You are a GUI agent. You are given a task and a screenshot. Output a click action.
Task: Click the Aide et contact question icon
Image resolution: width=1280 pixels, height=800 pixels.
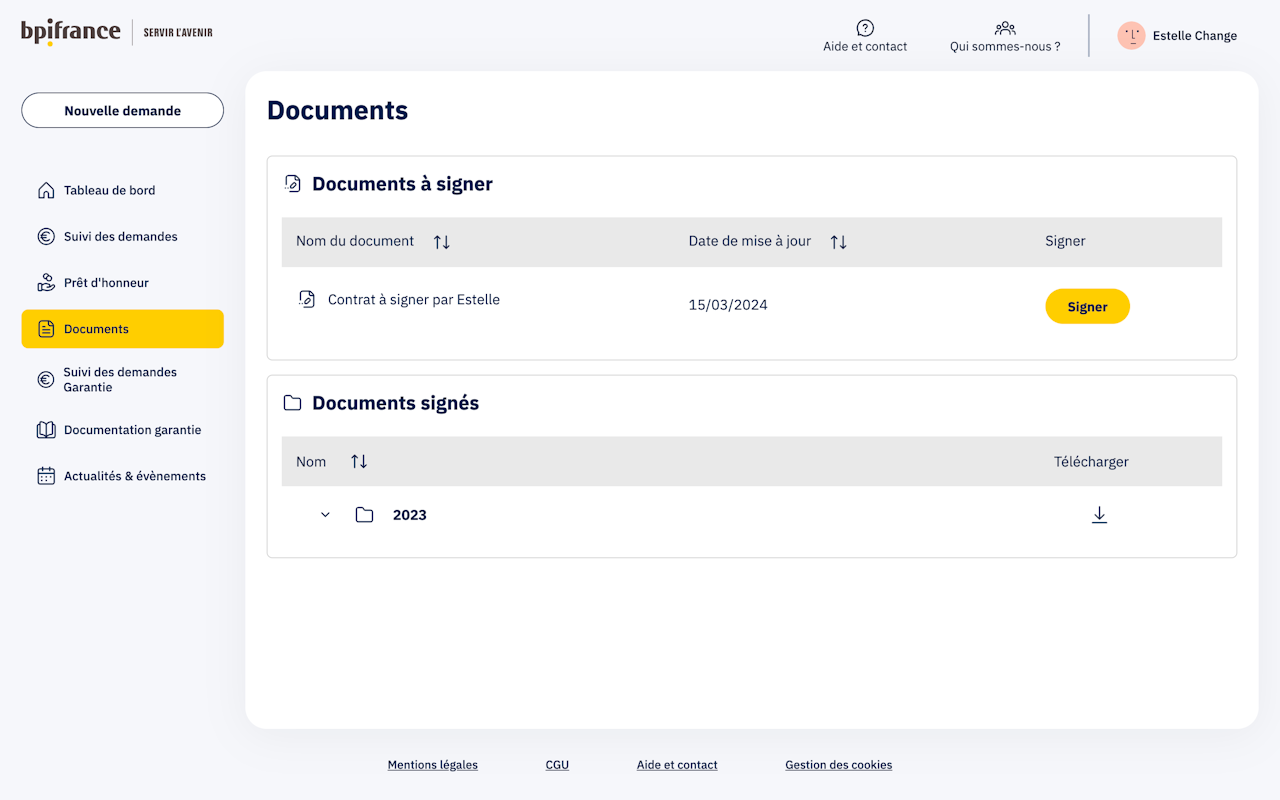[865, 28]
